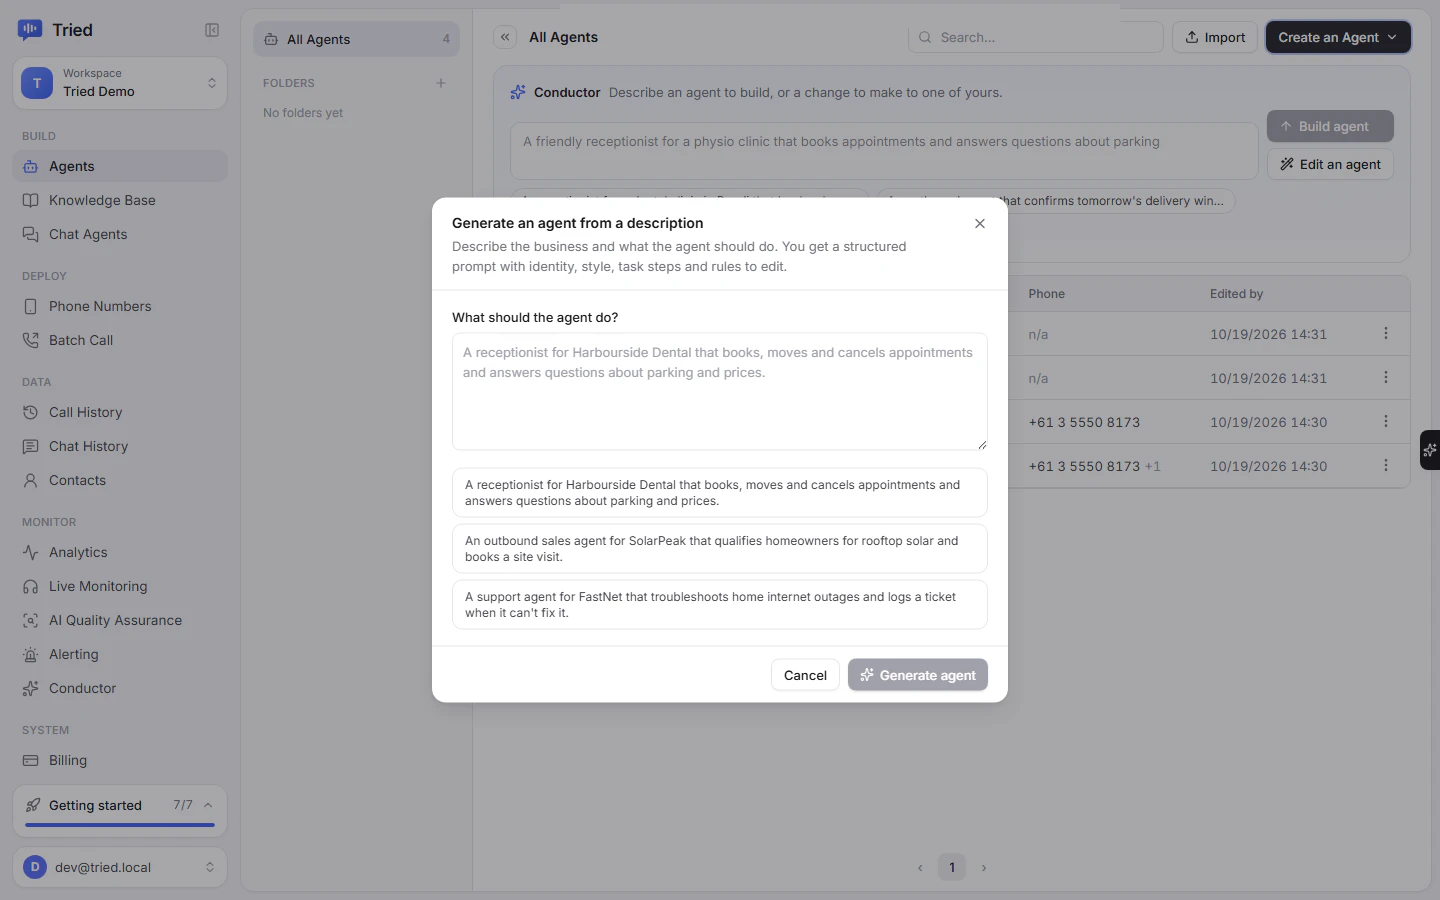Select page 1 in pagination

click(x=952, y=868)
